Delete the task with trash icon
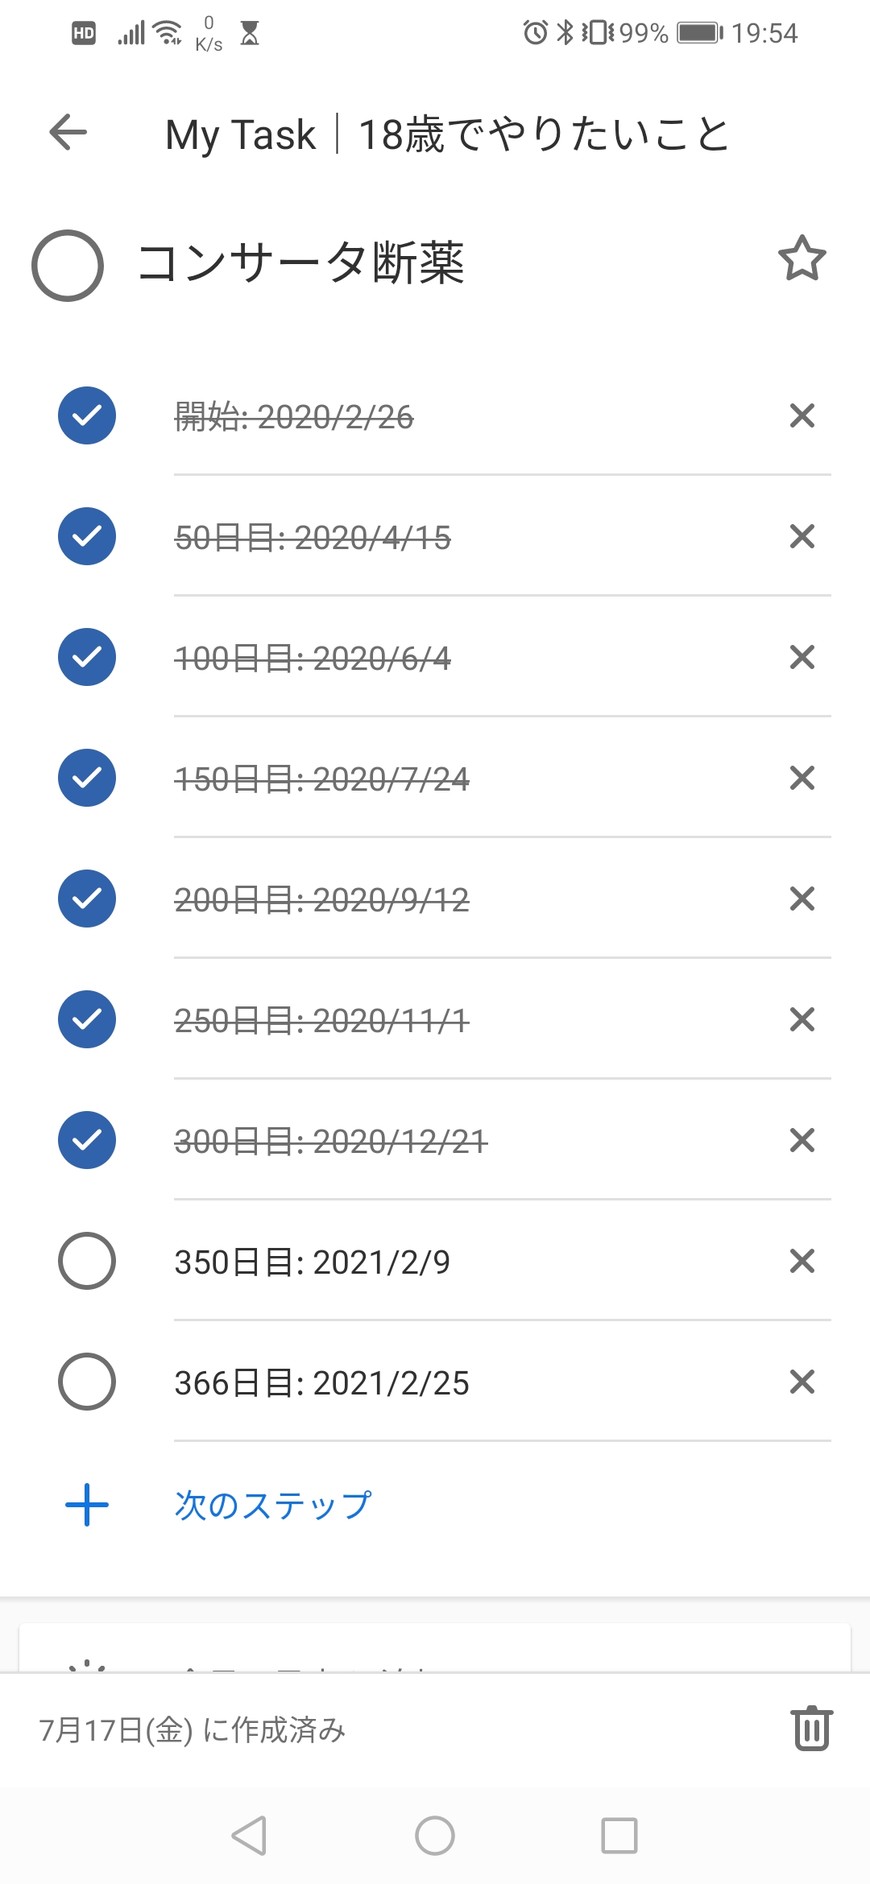 click(811, 1728)
